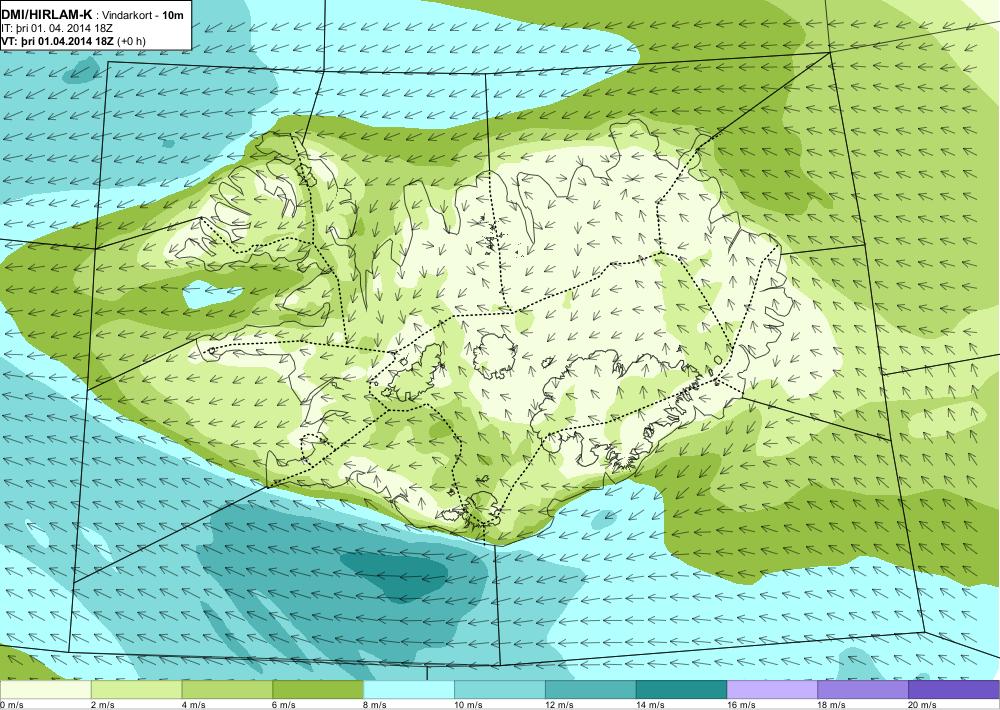The image size is (1000, 710).
Task: Click the turquoise 10–12 m/s legend swatch
Action: pos(500,690)
